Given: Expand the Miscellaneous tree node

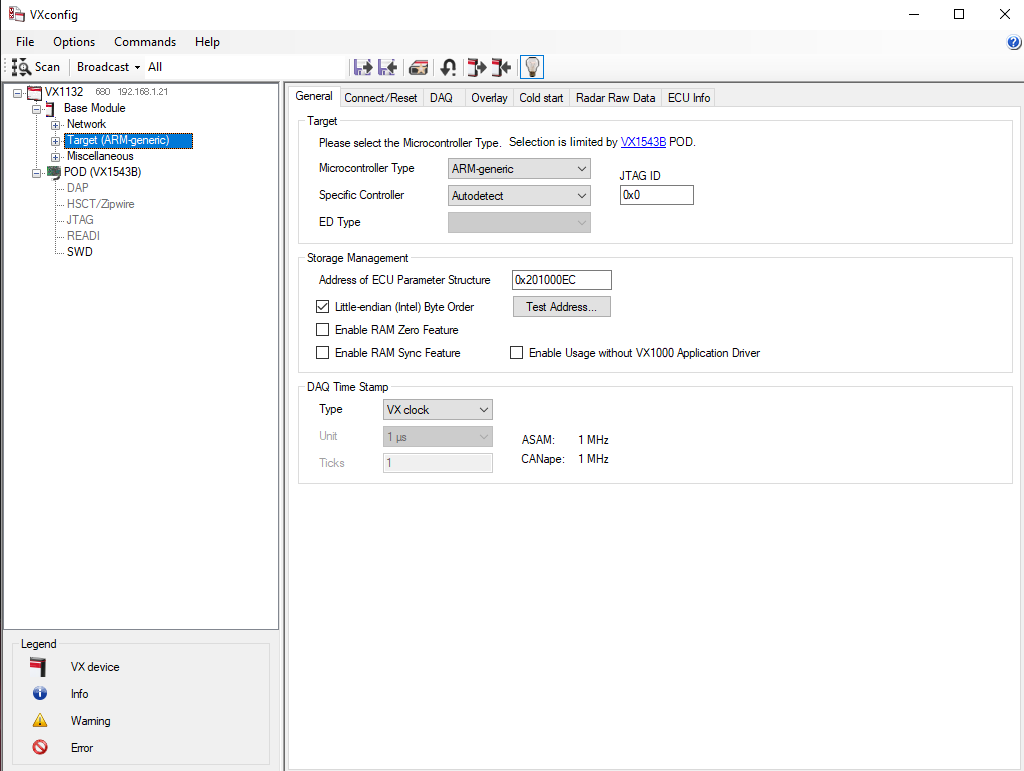Looking at the screenshot, I should click(56, 157).
